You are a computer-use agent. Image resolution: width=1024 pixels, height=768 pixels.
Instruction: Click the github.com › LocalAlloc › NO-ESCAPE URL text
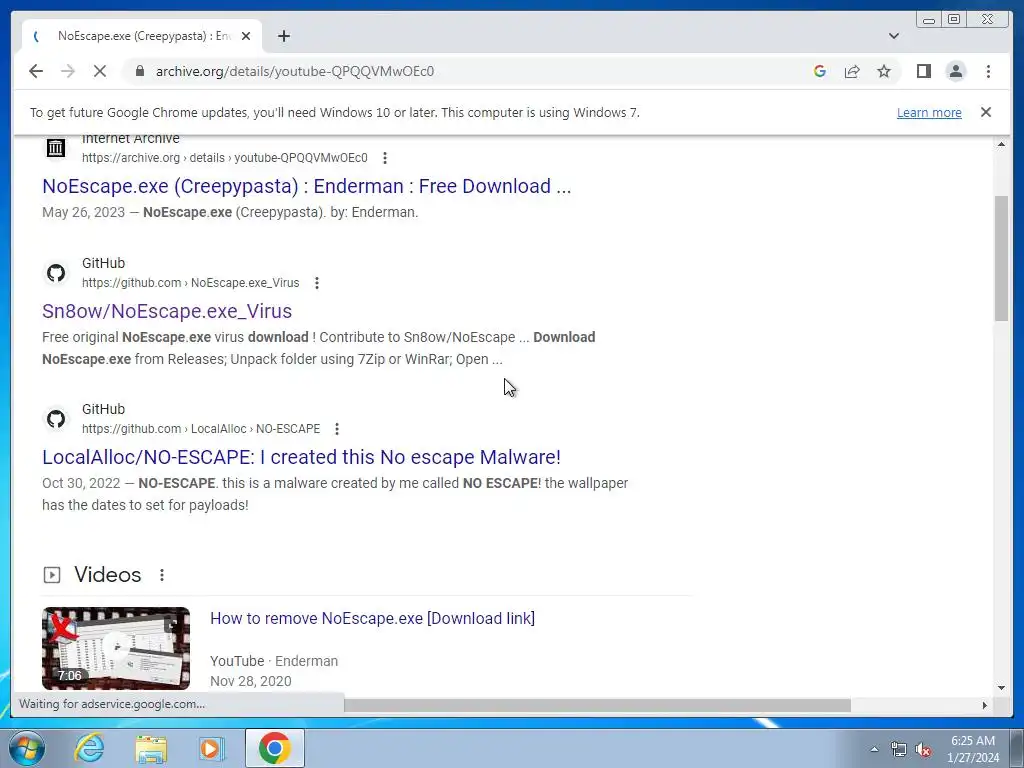click(201, 429)
